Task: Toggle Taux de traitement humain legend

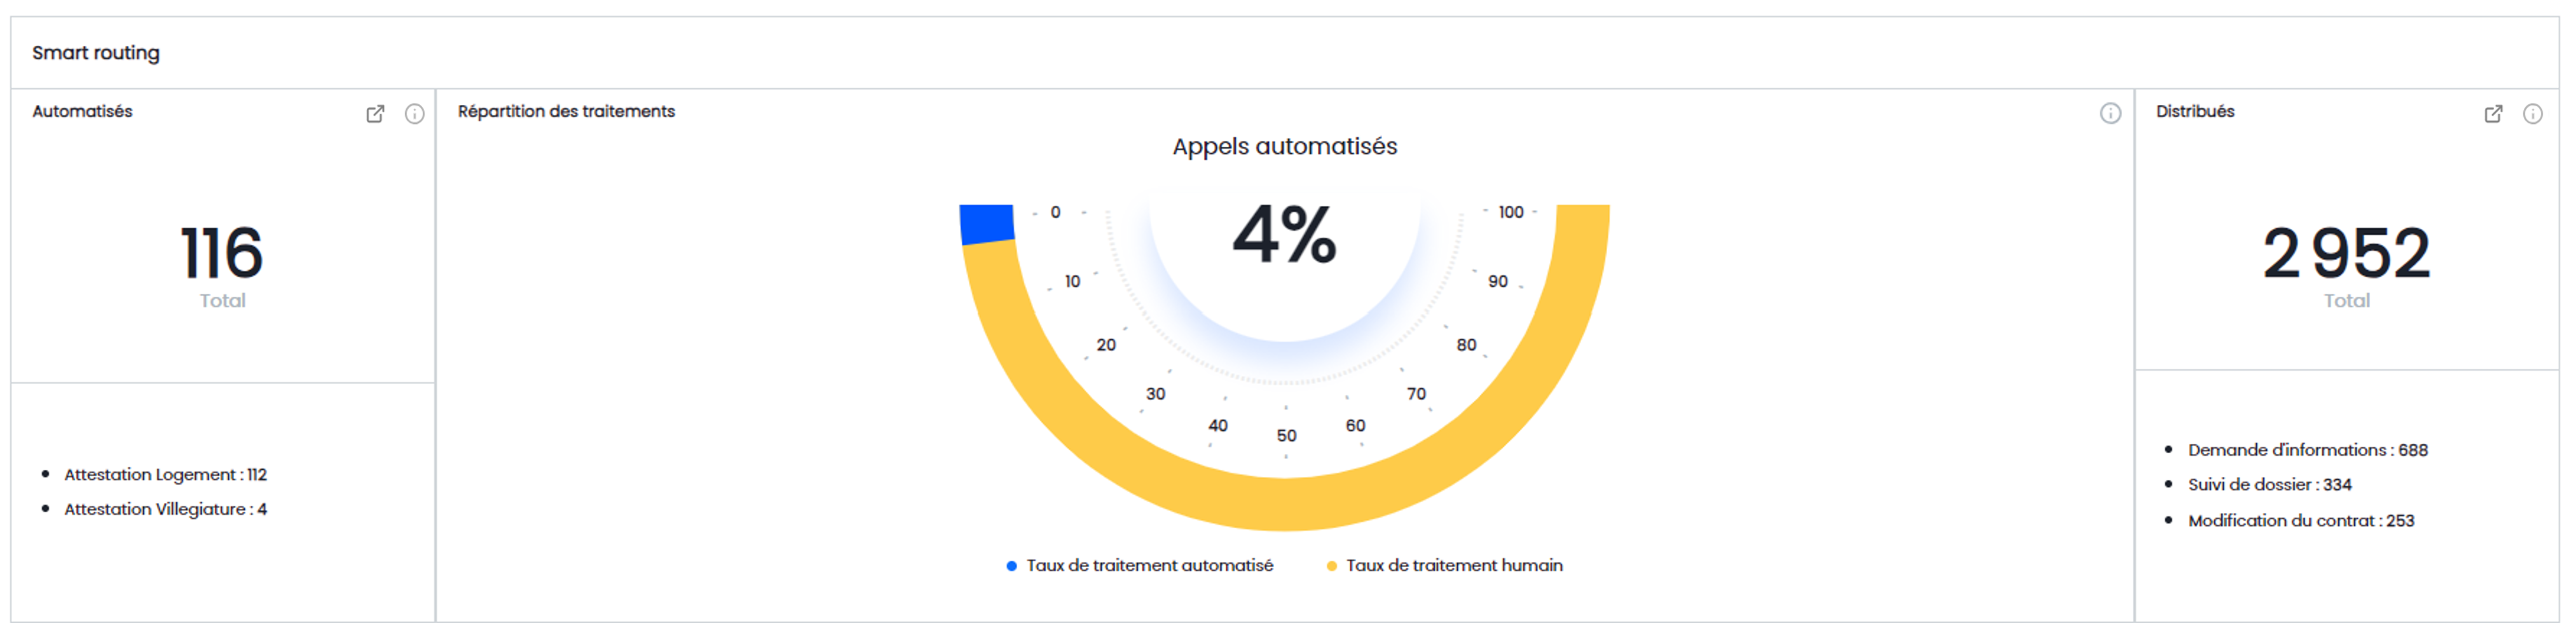Action: coord(1453,566)
